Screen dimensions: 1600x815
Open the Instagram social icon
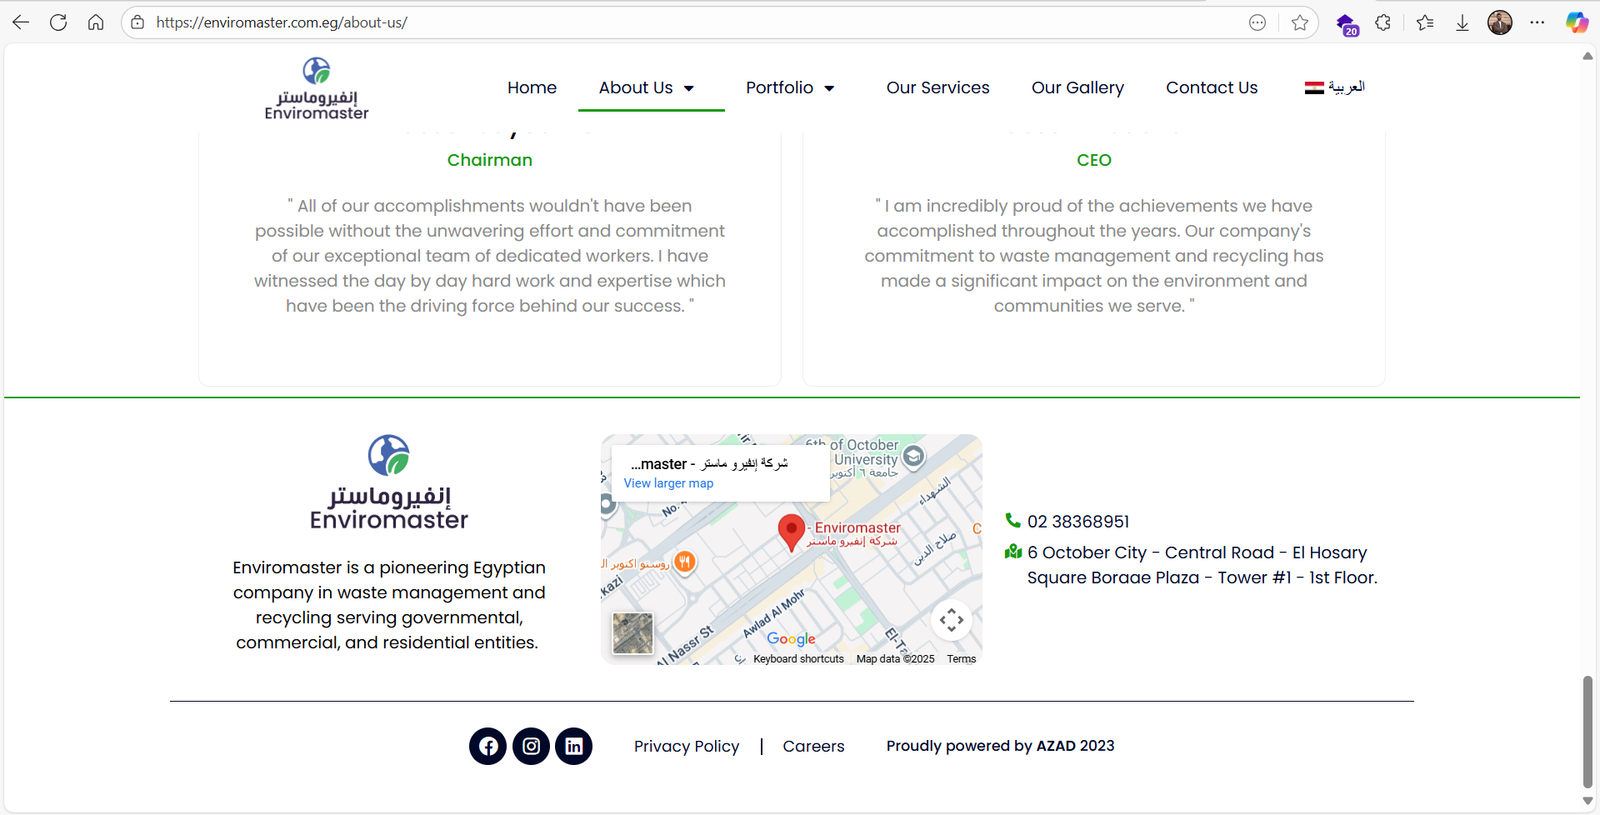click(531, 746)
